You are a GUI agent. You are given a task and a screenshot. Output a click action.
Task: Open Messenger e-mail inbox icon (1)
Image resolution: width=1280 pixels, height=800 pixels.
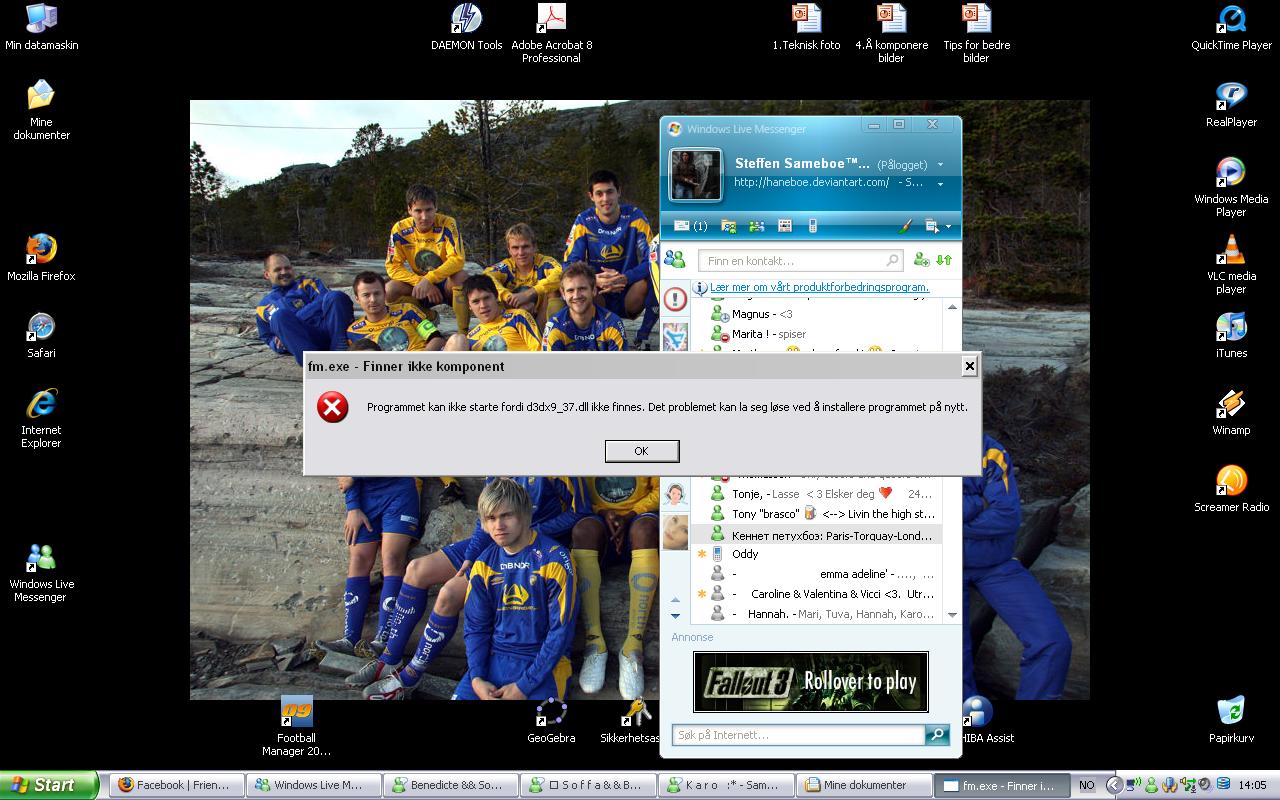pyautogui.click(x=690, y=226)
